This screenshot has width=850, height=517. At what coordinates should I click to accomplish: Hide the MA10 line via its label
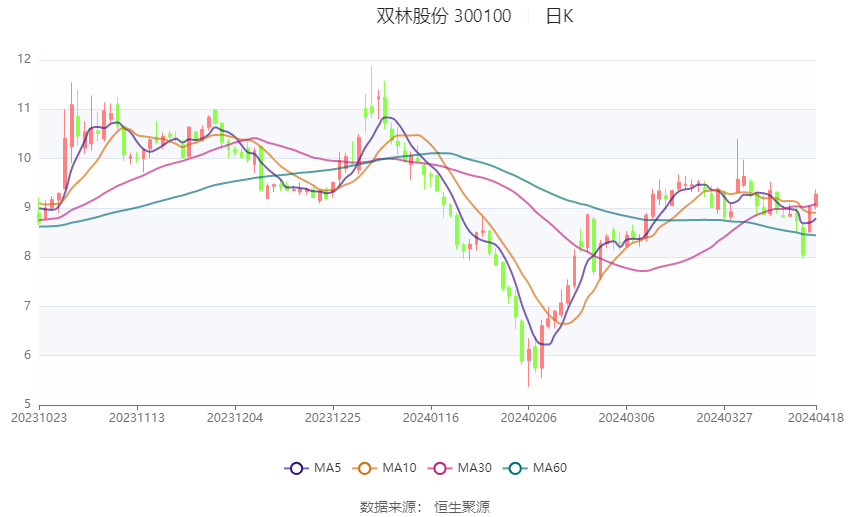pyautogui.click(x=400, y=468)
